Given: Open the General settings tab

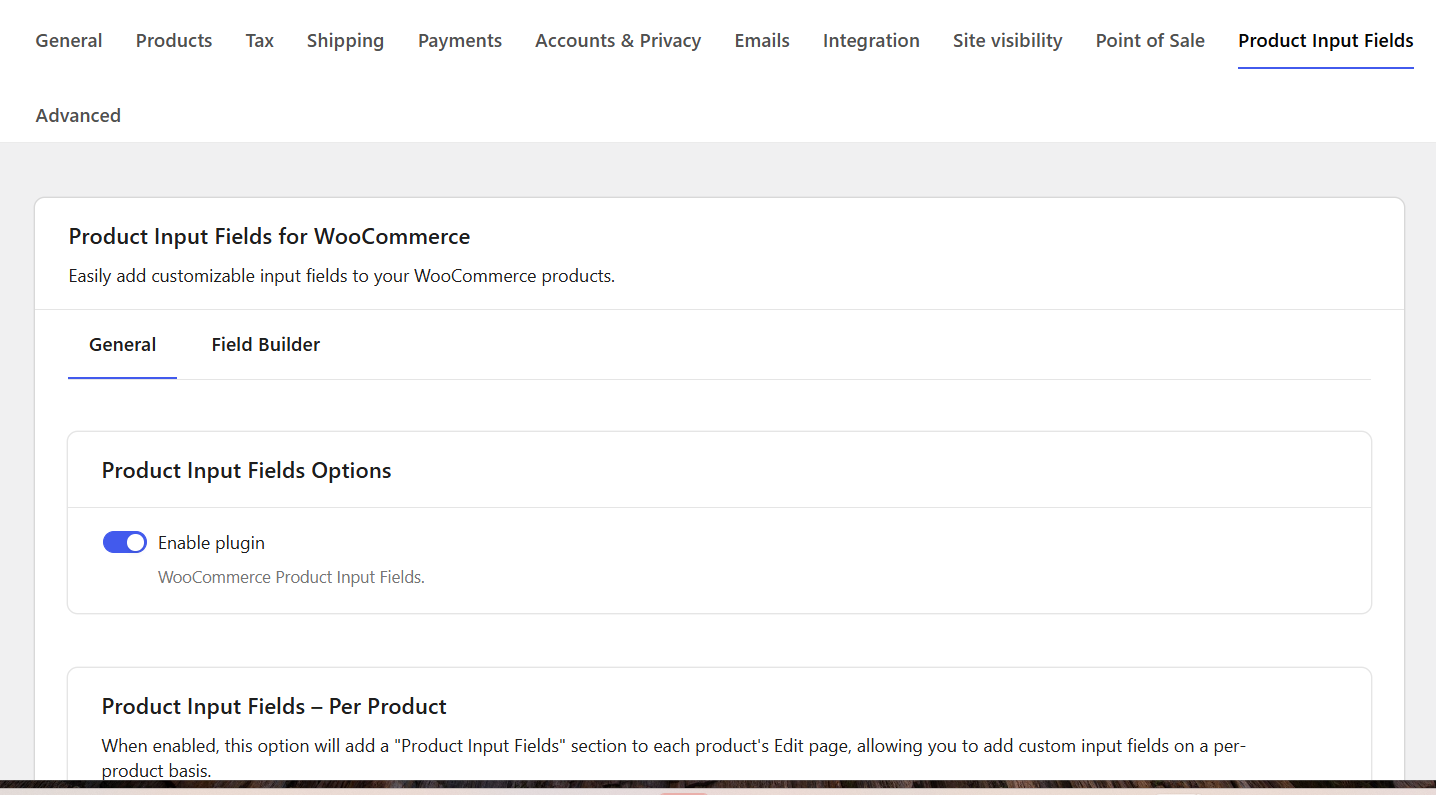Looking at the screenshot, I should point(69,41).
